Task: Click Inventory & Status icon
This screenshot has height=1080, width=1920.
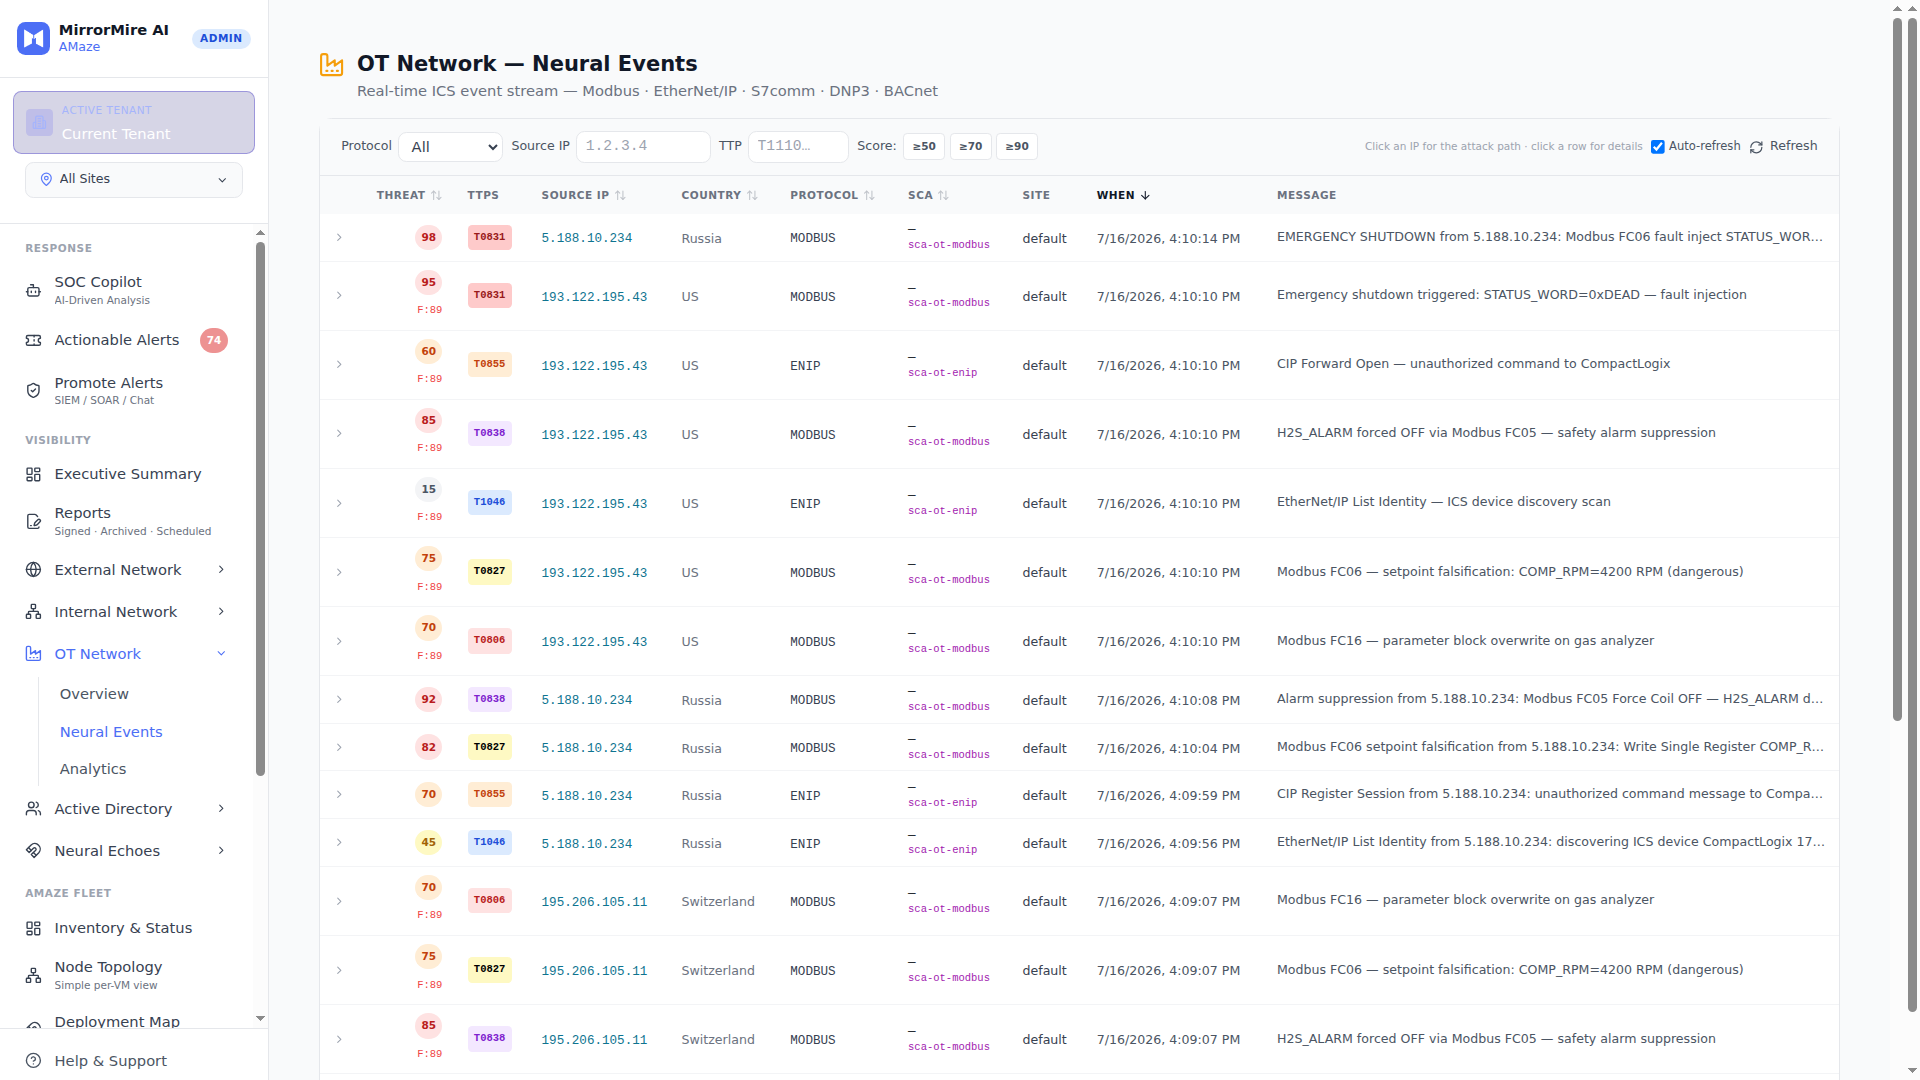Action: [33, 928]
